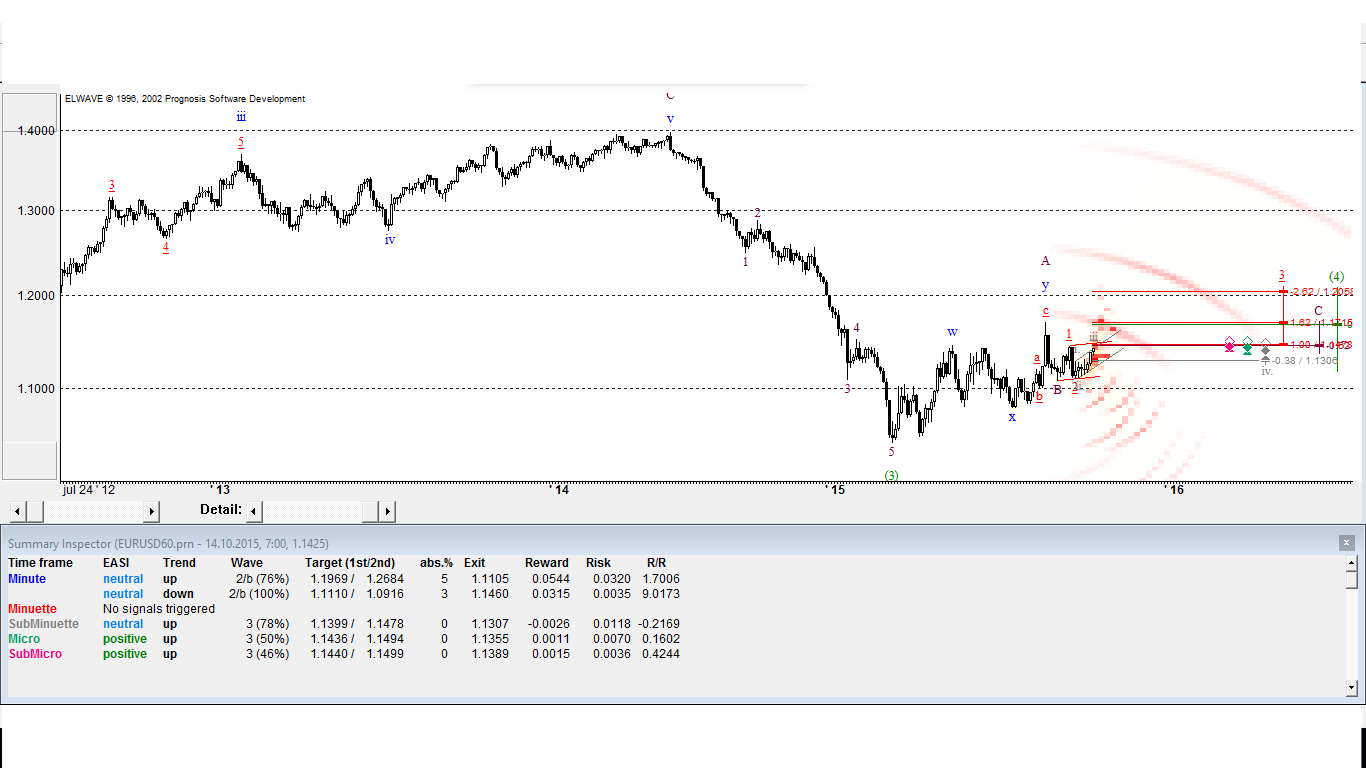Click the Summary Inspector title text
This screenshot has width=1366, height=768.
pyautogui.click(x=168, y=543)
